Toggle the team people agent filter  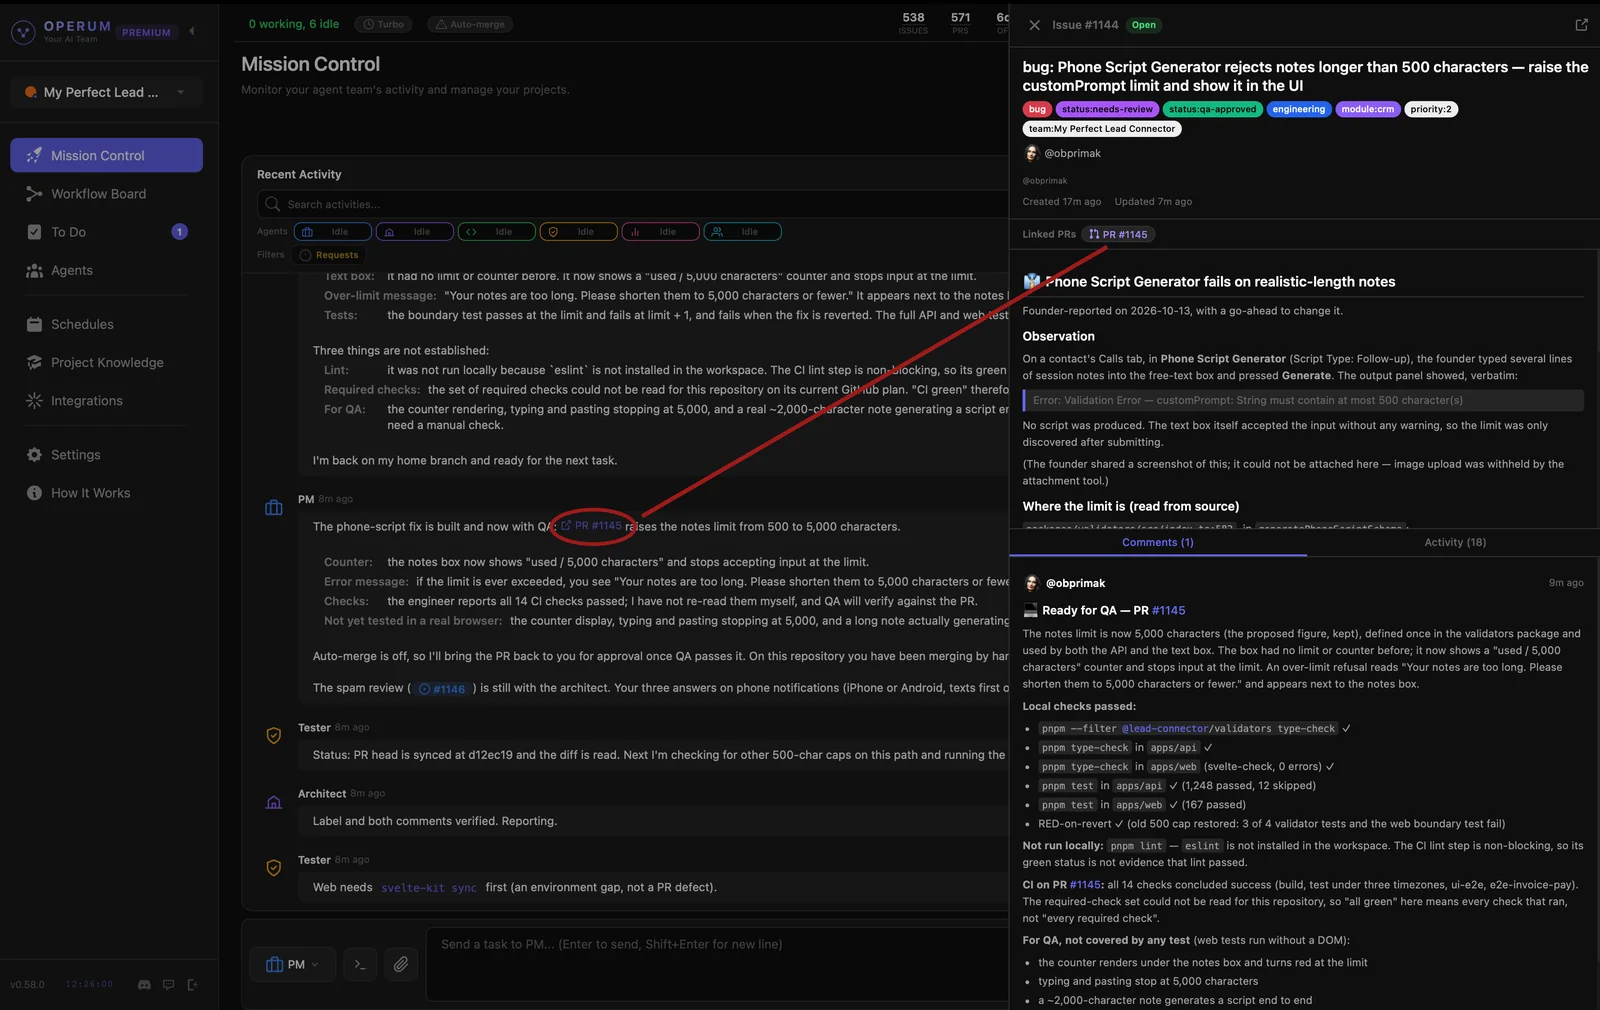tap(743, 232)
